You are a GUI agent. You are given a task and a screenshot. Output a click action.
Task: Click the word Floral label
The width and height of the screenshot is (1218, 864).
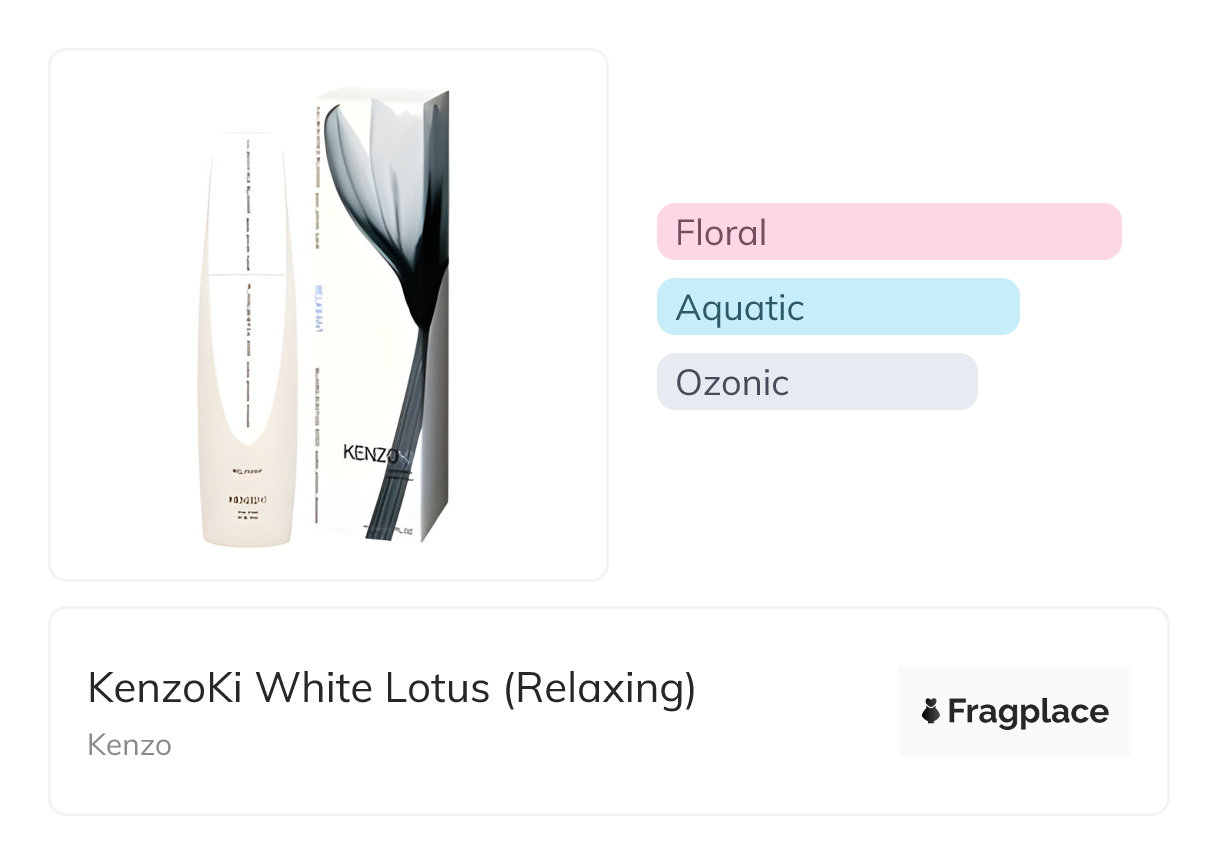721,232
